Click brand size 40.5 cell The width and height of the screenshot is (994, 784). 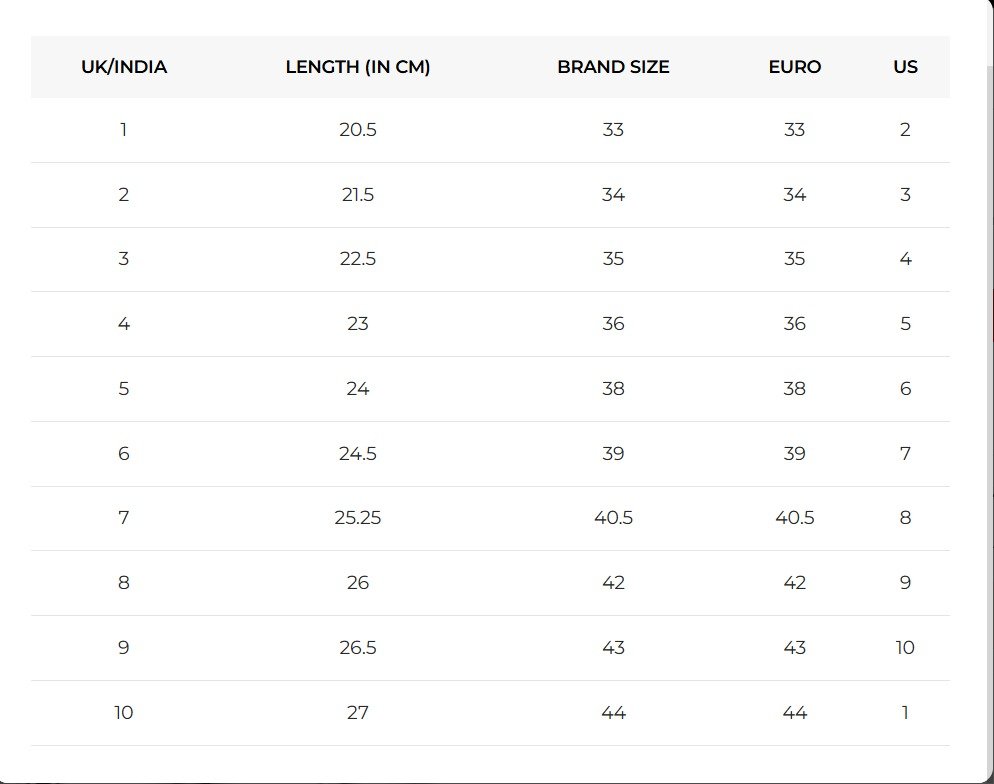[x=613, y=518]
